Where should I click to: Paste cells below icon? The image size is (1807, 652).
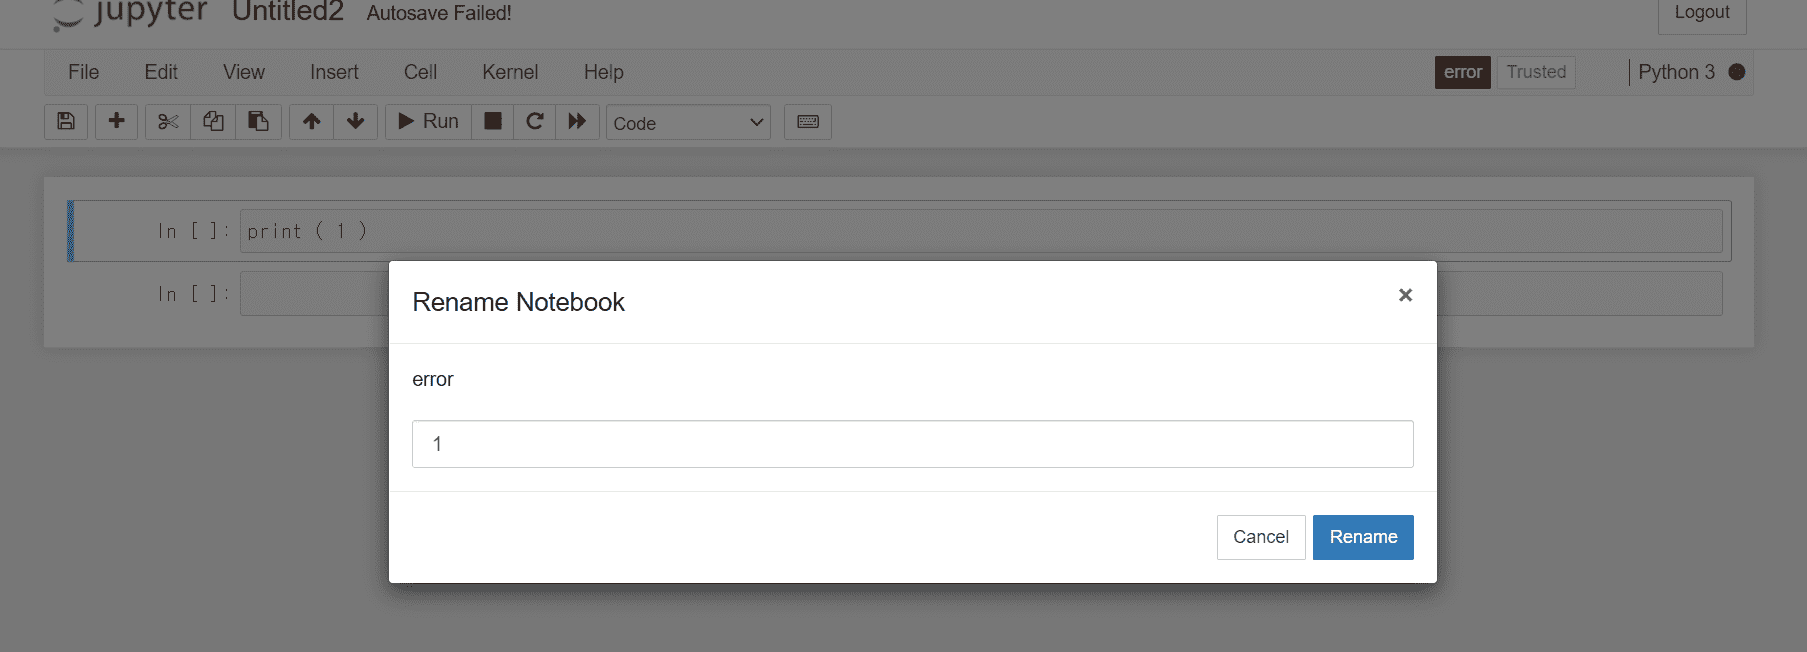click(x=258, y=122)
